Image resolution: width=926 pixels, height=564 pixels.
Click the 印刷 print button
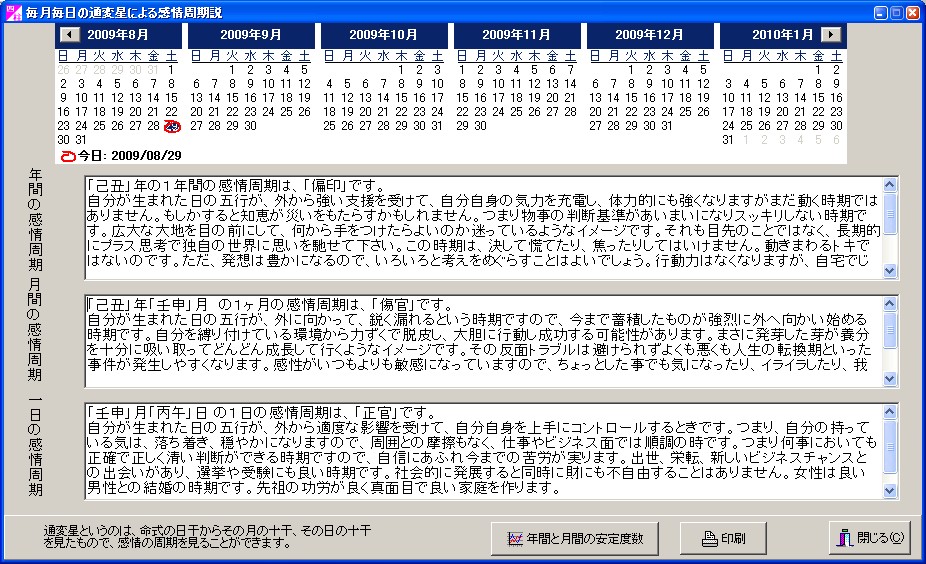(723, 538)
